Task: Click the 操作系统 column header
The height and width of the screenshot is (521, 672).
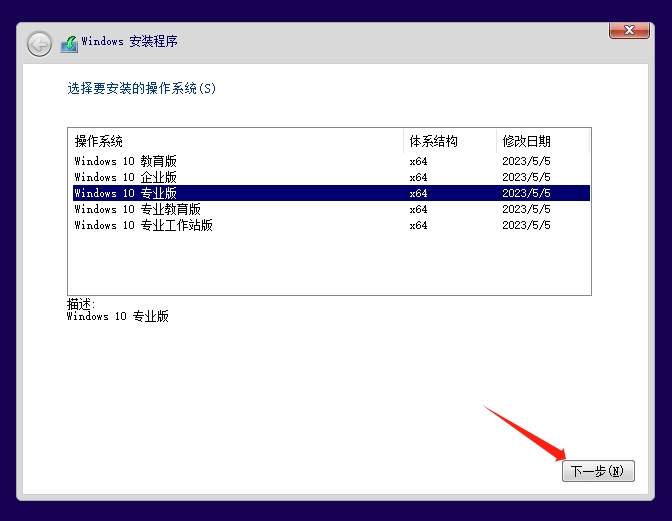Action: [x=236, y=141]
